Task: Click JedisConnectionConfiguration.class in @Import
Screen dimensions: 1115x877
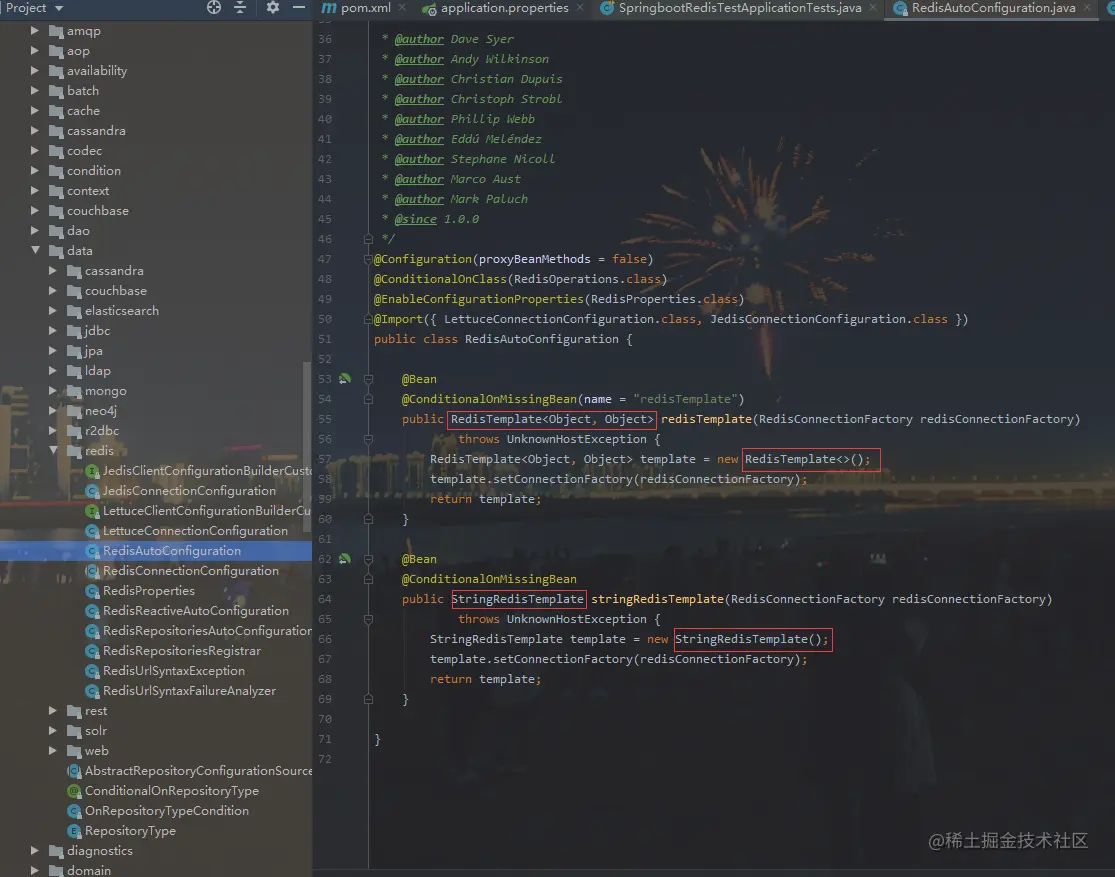Action: 828,319
